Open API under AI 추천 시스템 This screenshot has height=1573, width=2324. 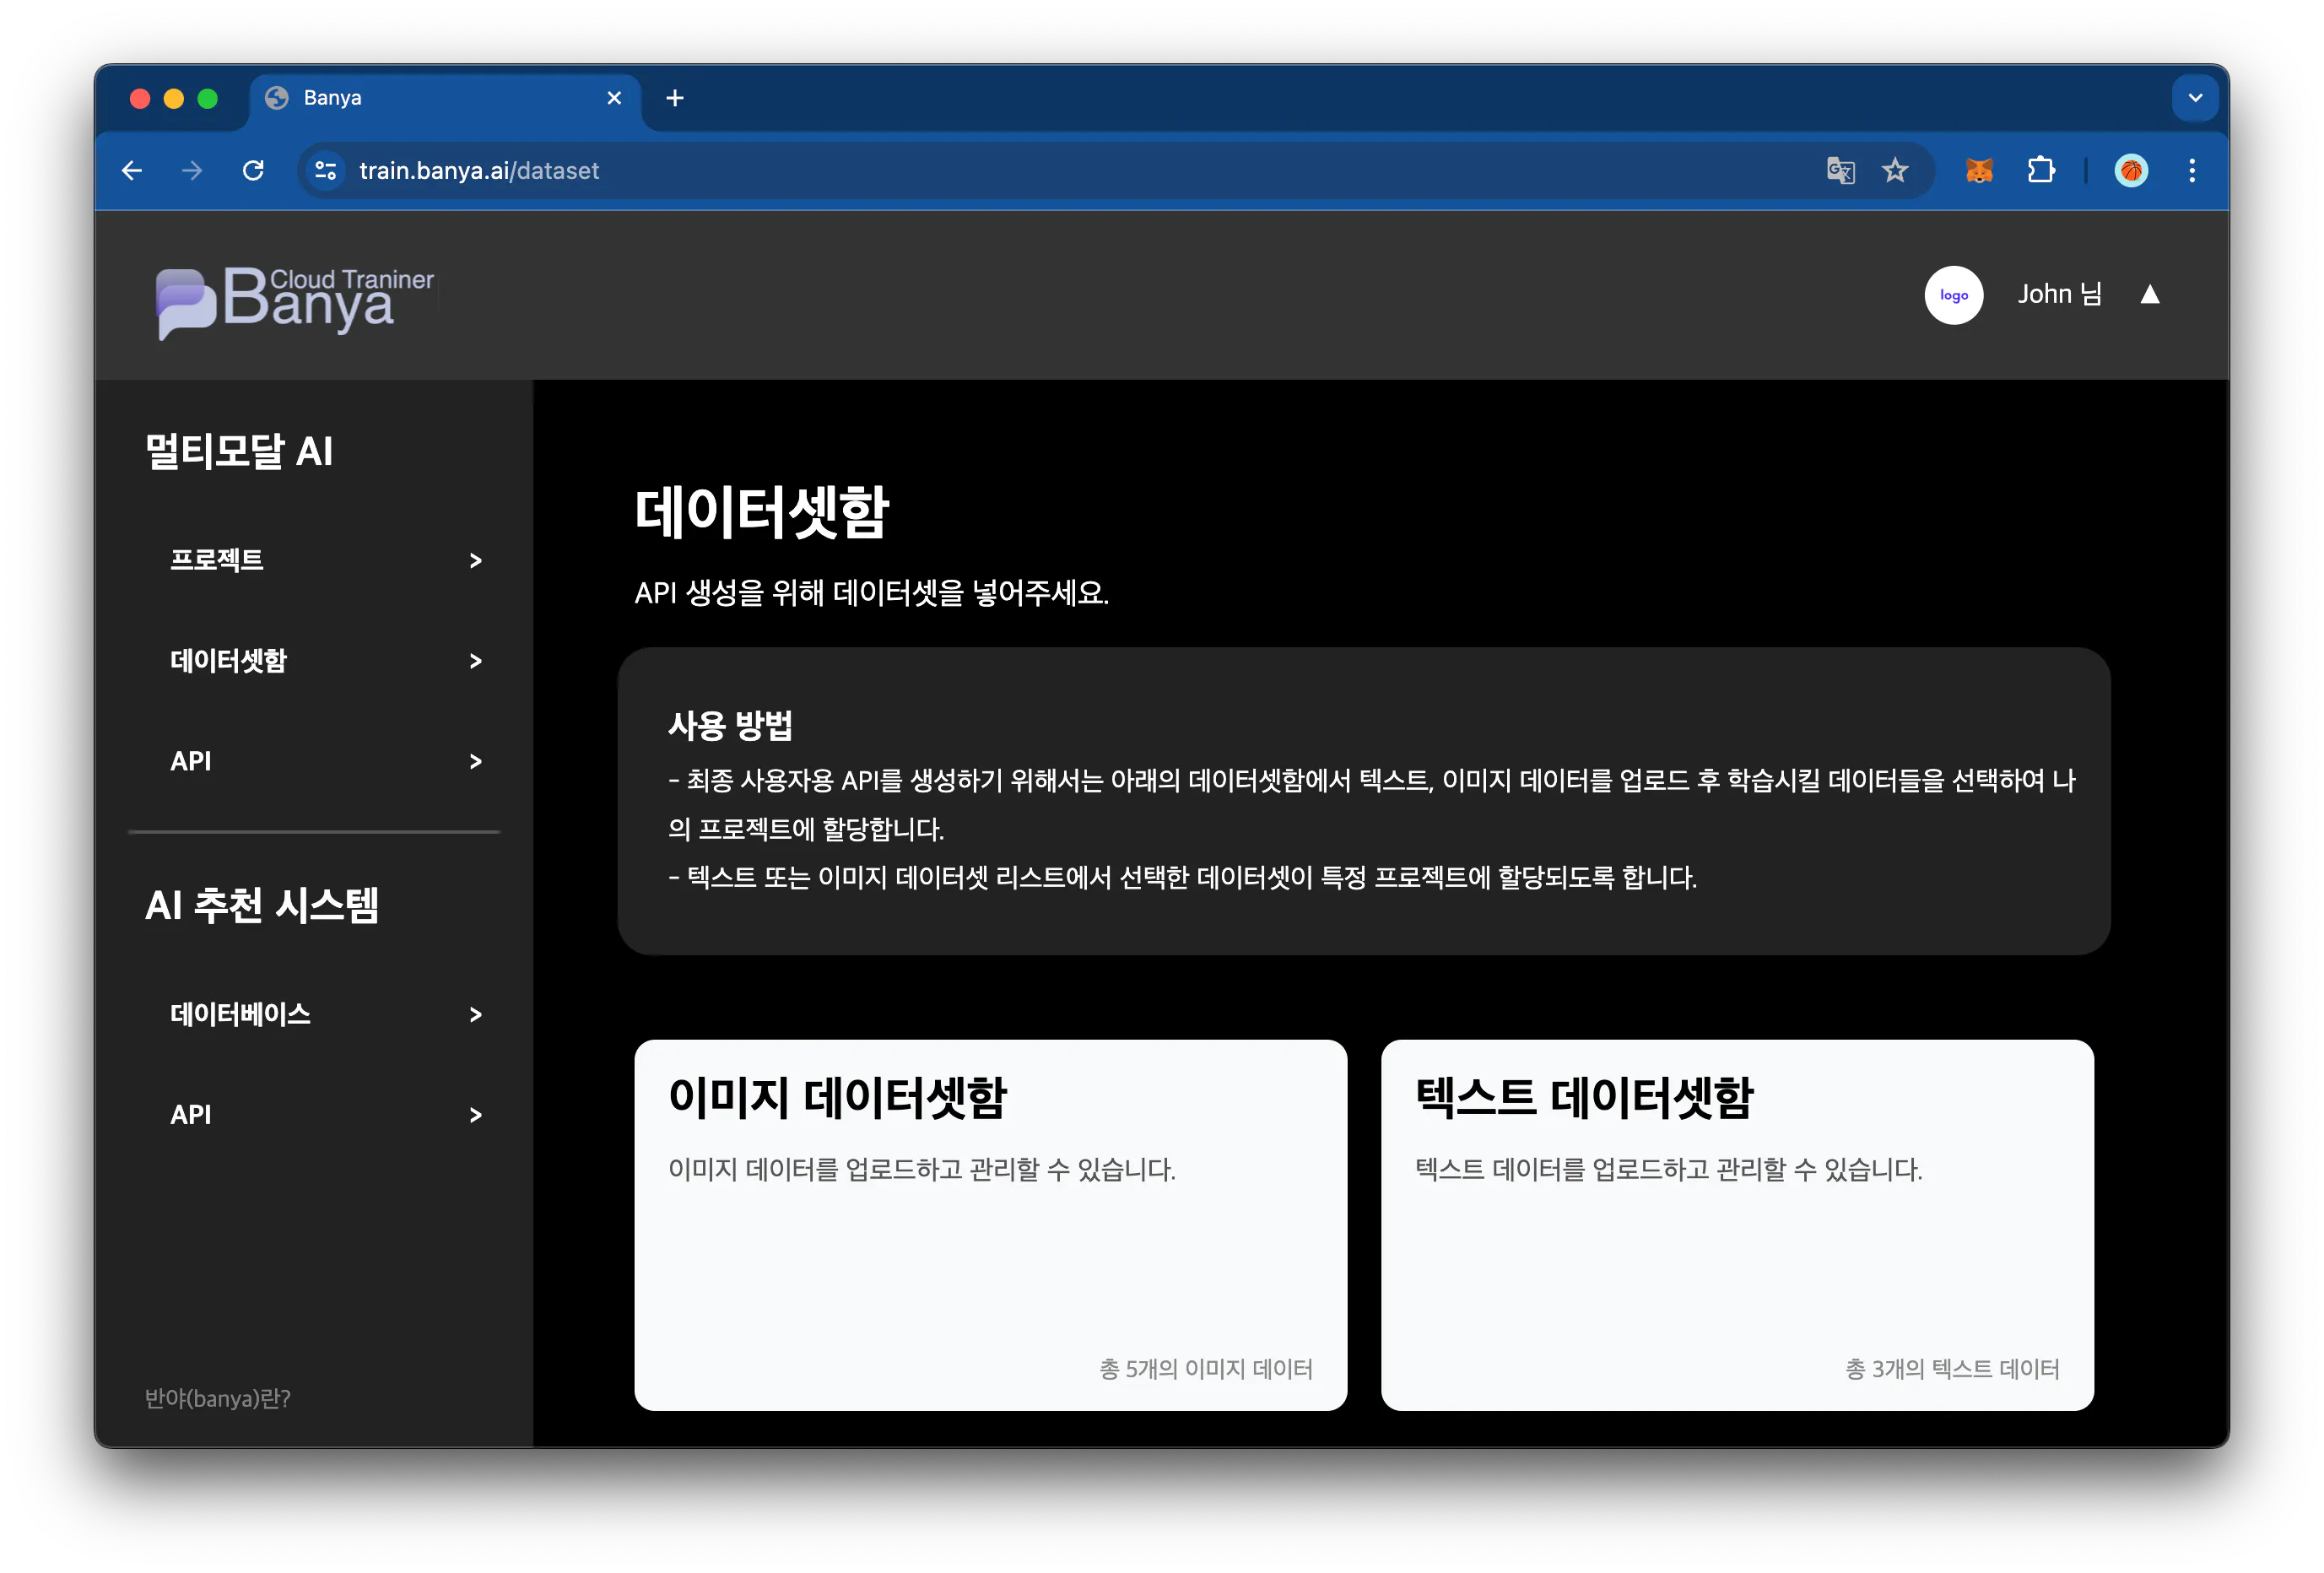click(x=191, y=1114)
